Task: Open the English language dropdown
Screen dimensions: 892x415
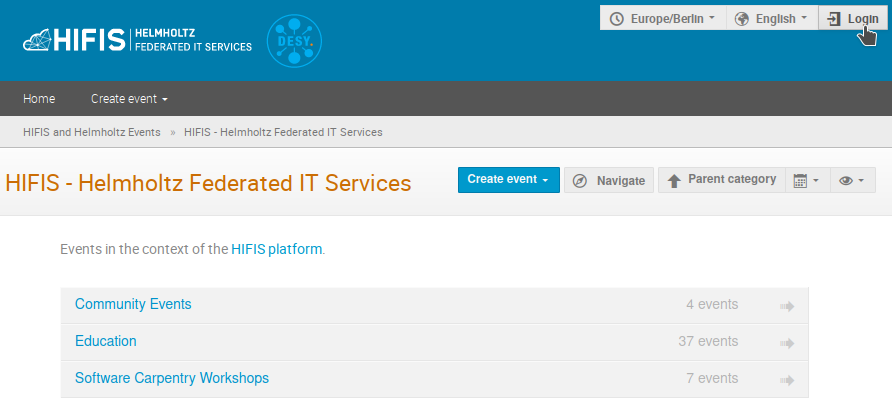Action: pos(772,18)
